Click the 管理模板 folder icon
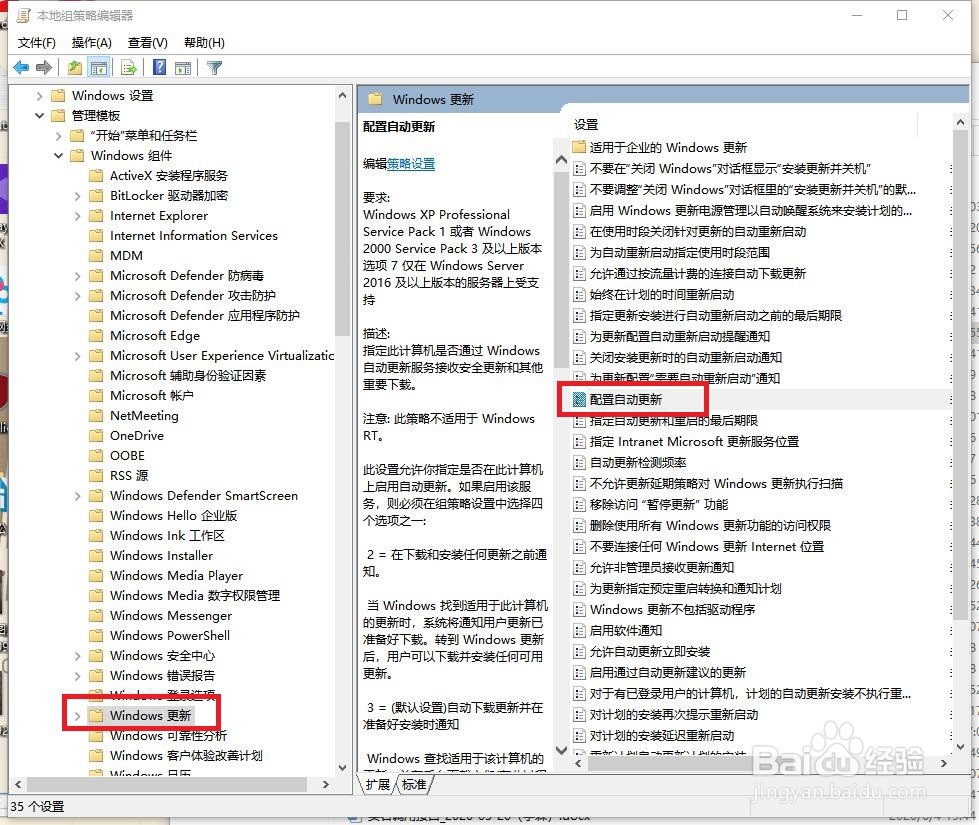979x825 pixels. pos(58,116)
